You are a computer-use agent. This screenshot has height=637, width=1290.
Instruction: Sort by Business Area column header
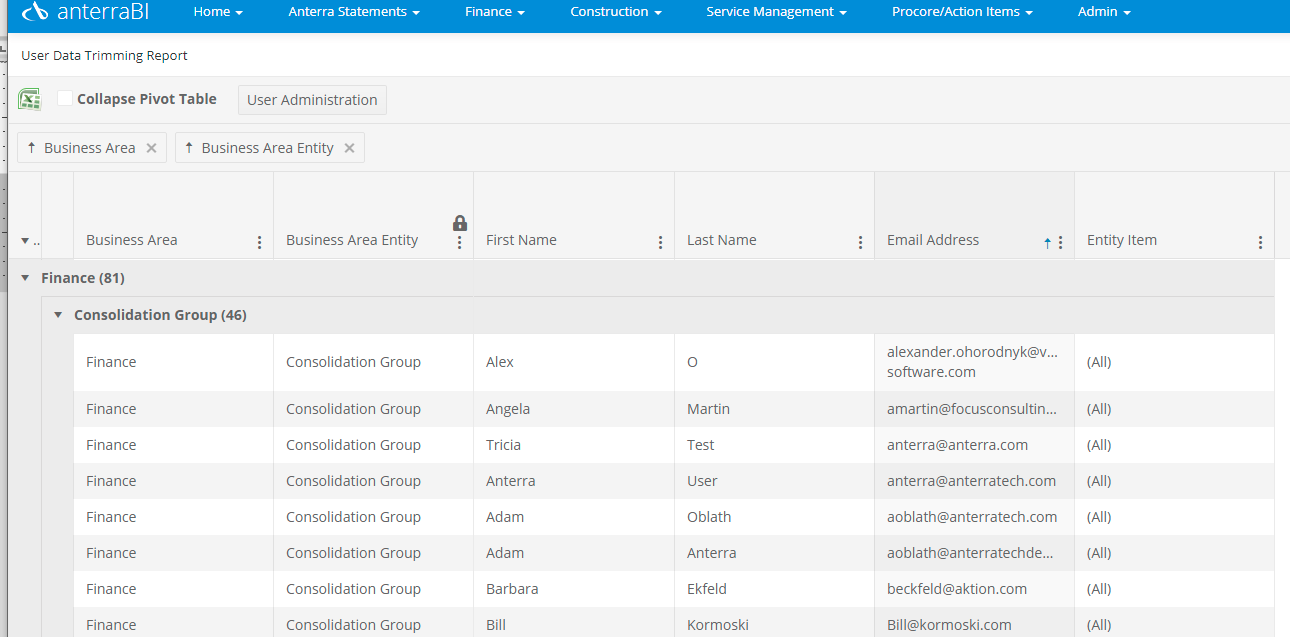[132, 240]
